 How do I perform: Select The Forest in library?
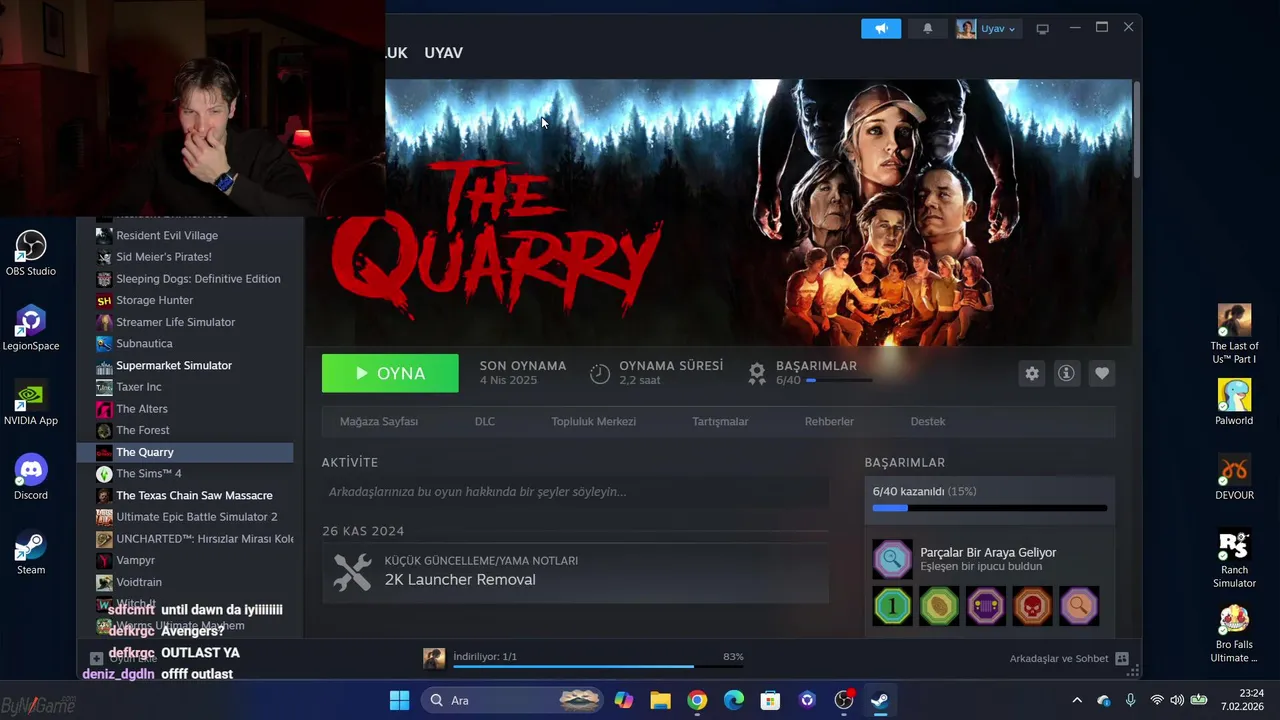click(142, 430)
